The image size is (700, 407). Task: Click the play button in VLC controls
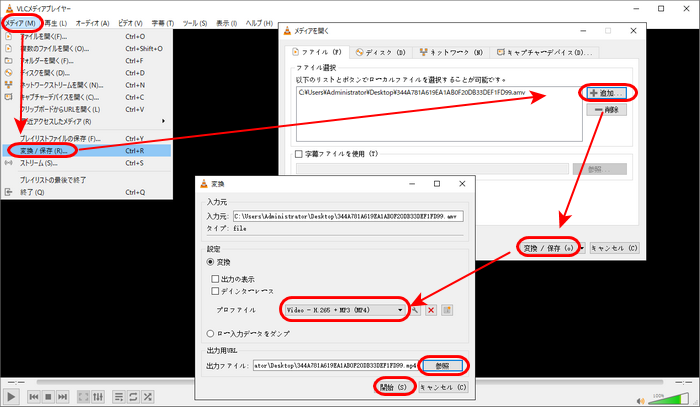point(11,396)
